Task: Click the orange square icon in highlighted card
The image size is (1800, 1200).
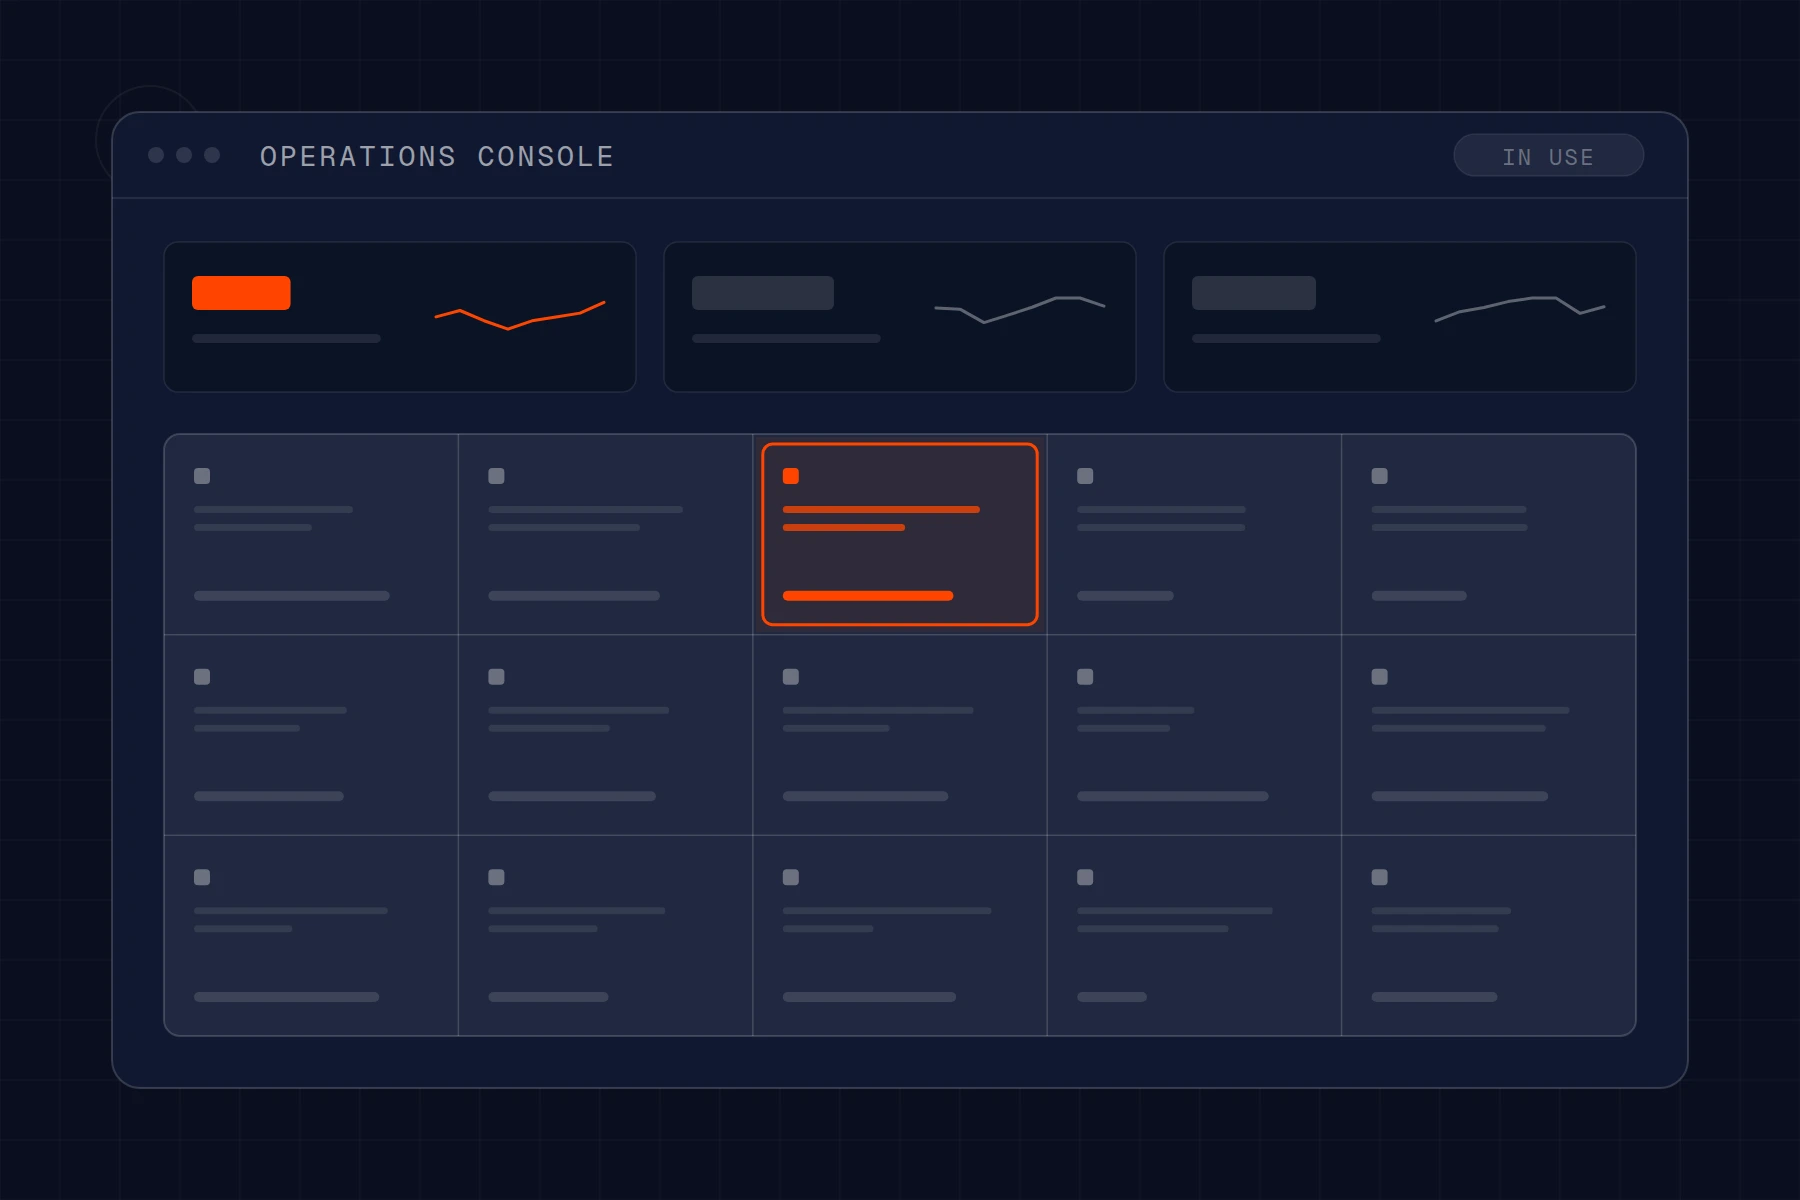Action: pyautogui.click(x=791, y=476)
